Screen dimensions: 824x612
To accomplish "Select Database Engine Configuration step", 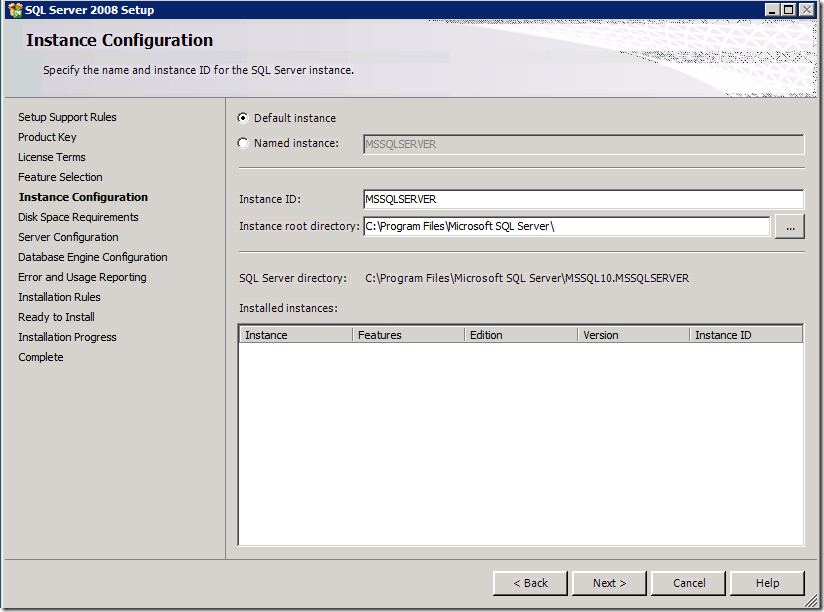I will (92, 257).
